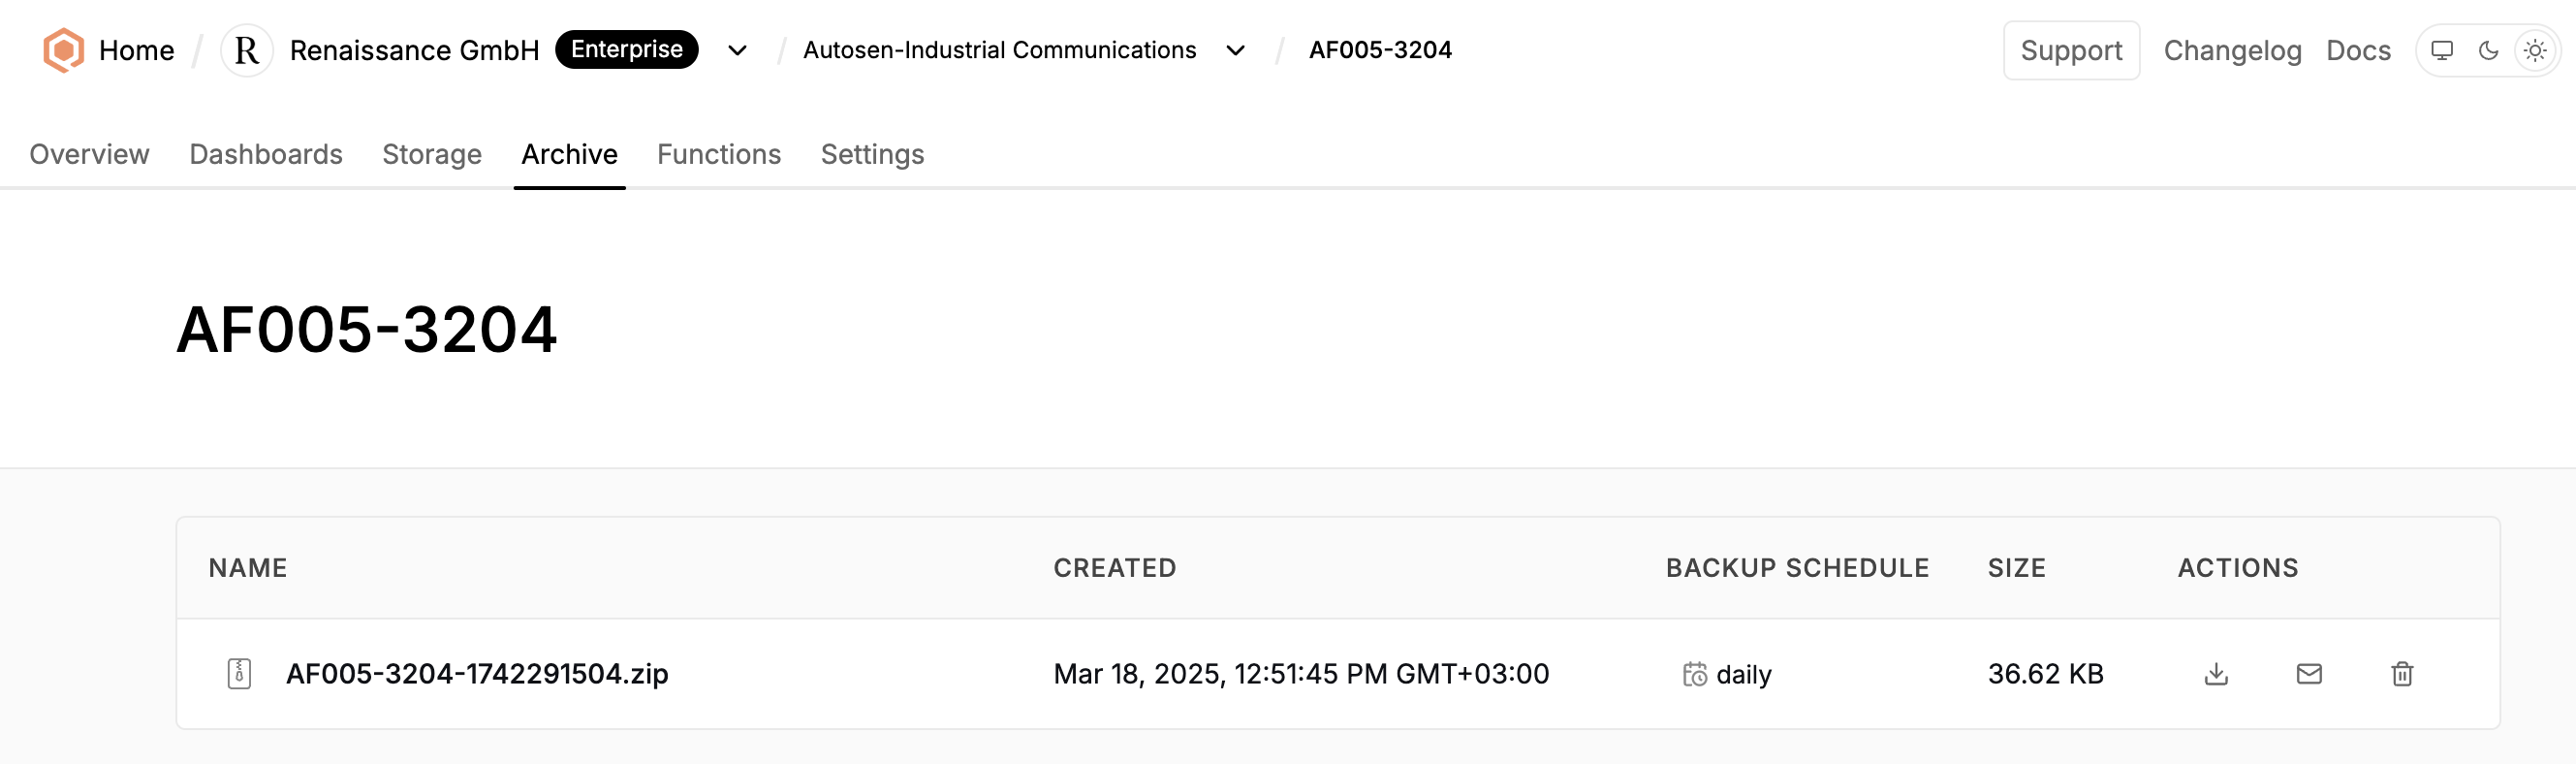Open the Docs link
The height and width of the screenshot is (764, 2576).
pos(2358,50)
